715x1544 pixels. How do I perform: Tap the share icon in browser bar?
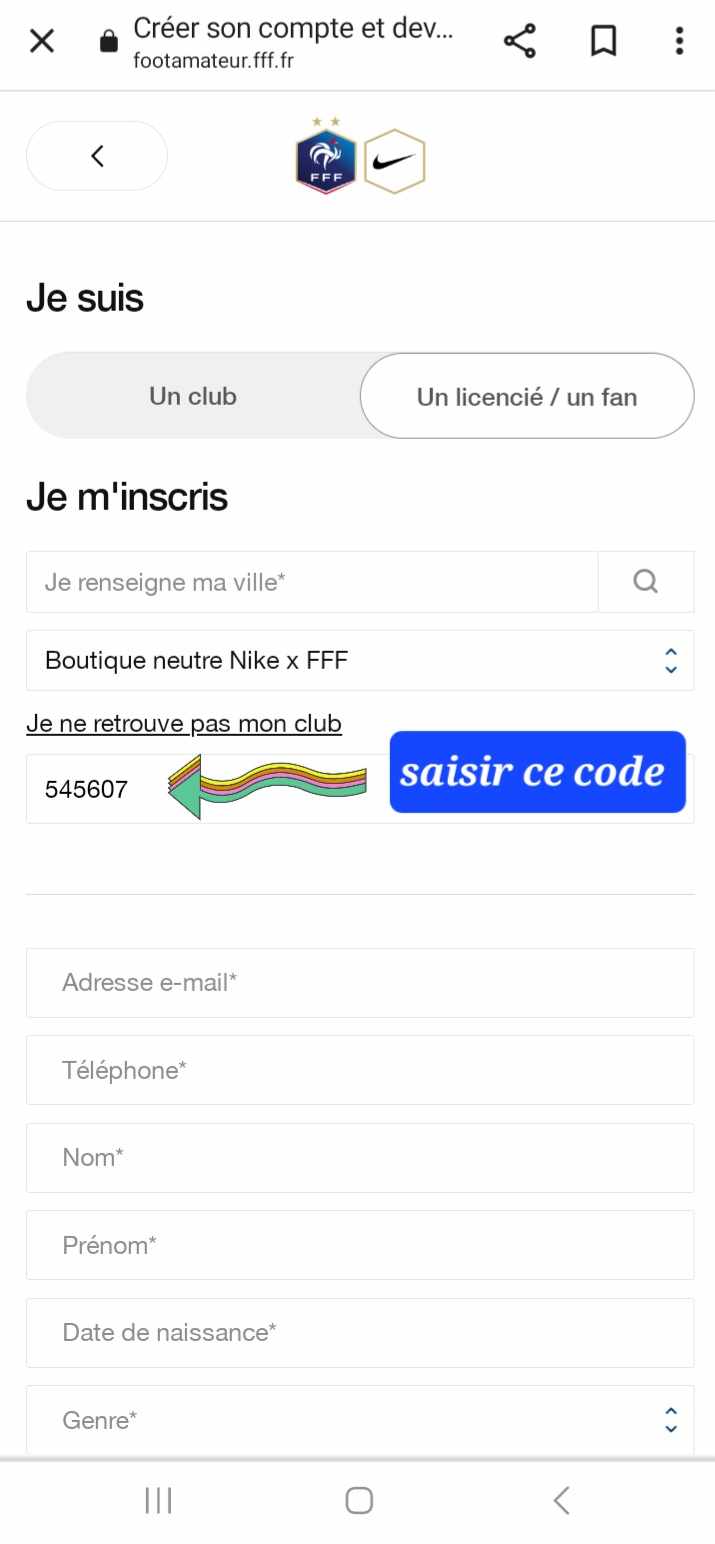[519, 41]
